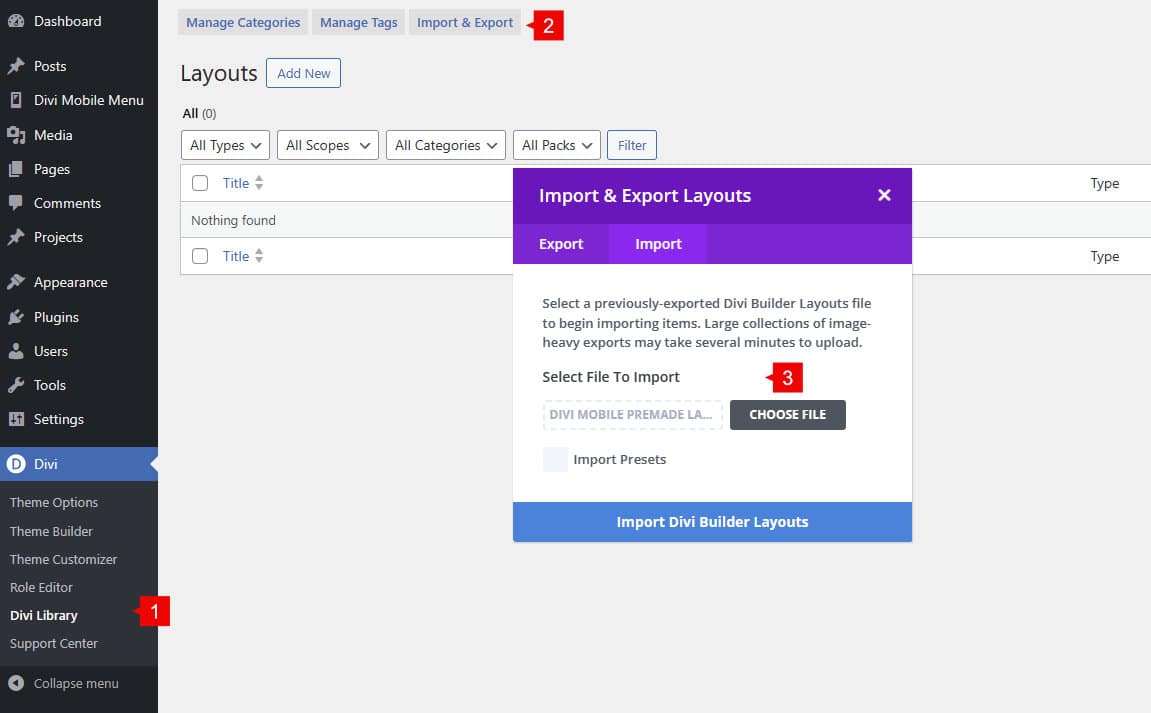Click the Comments speech bubble icon
Screen dimensions: 1151x713
[16, 203]
